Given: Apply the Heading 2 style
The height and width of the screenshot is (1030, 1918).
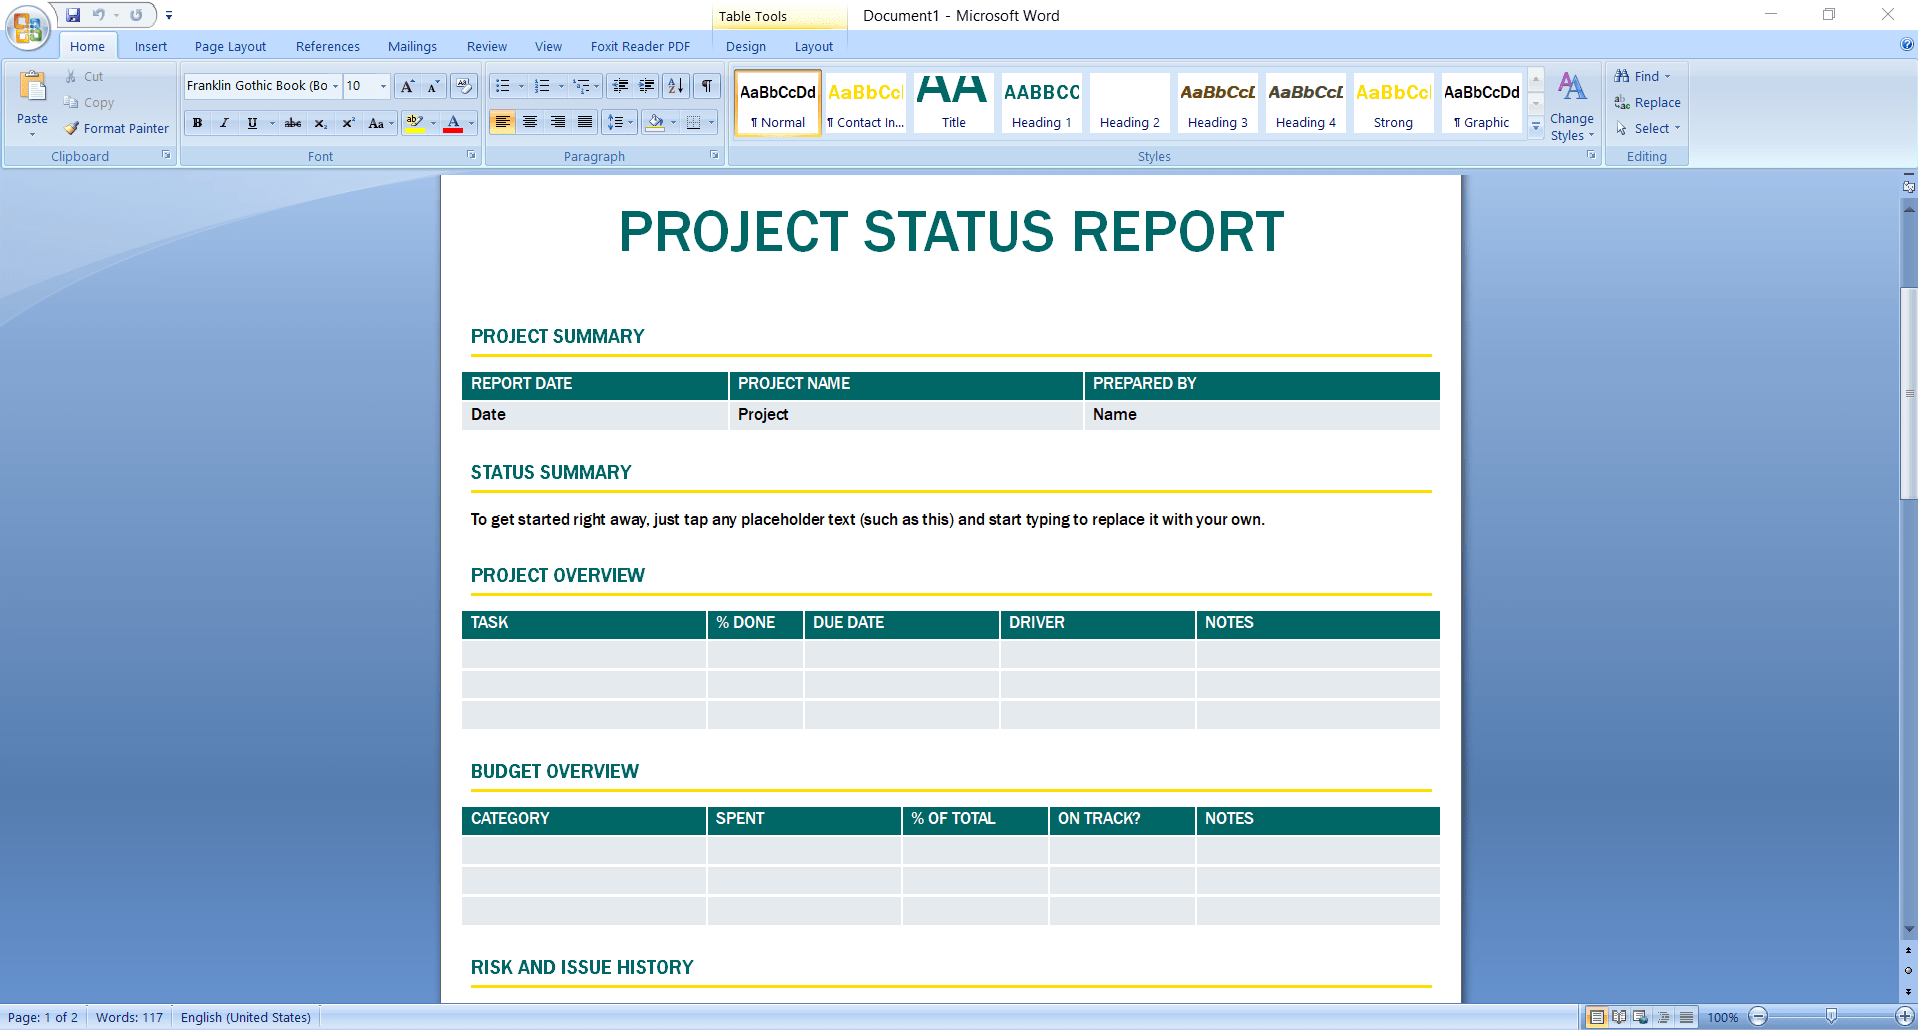Looking at the screenshot, I should pyautogui.click(x=1128, y=103).
